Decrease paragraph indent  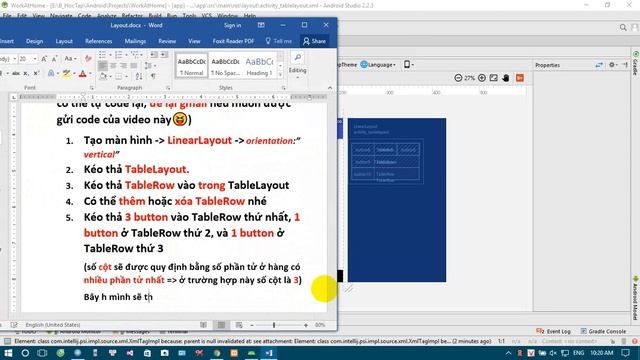tap(154, 55)
